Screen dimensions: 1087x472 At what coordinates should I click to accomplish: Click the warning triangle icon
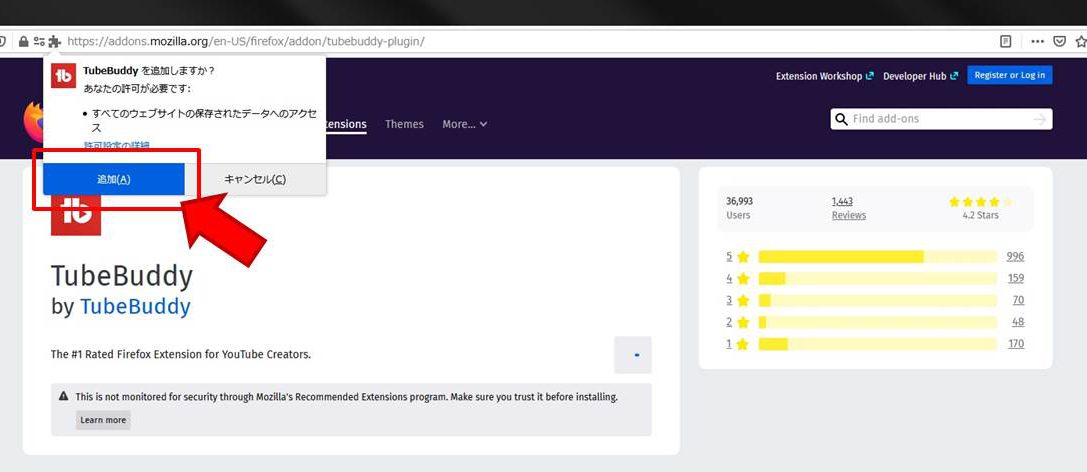(x=64, y=397)
